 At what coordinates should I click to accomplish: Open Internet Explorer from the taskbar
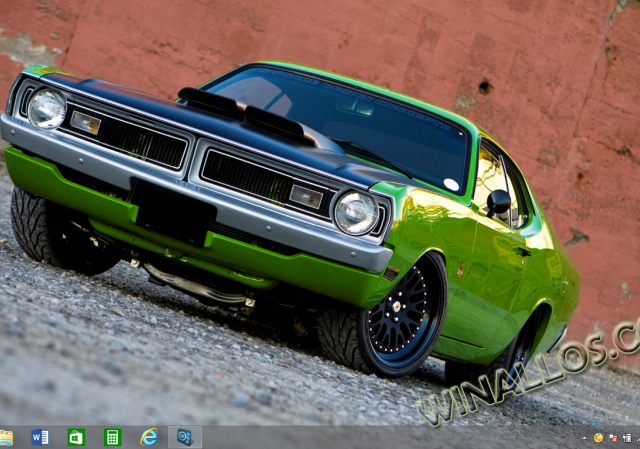[x=149, y=437]
